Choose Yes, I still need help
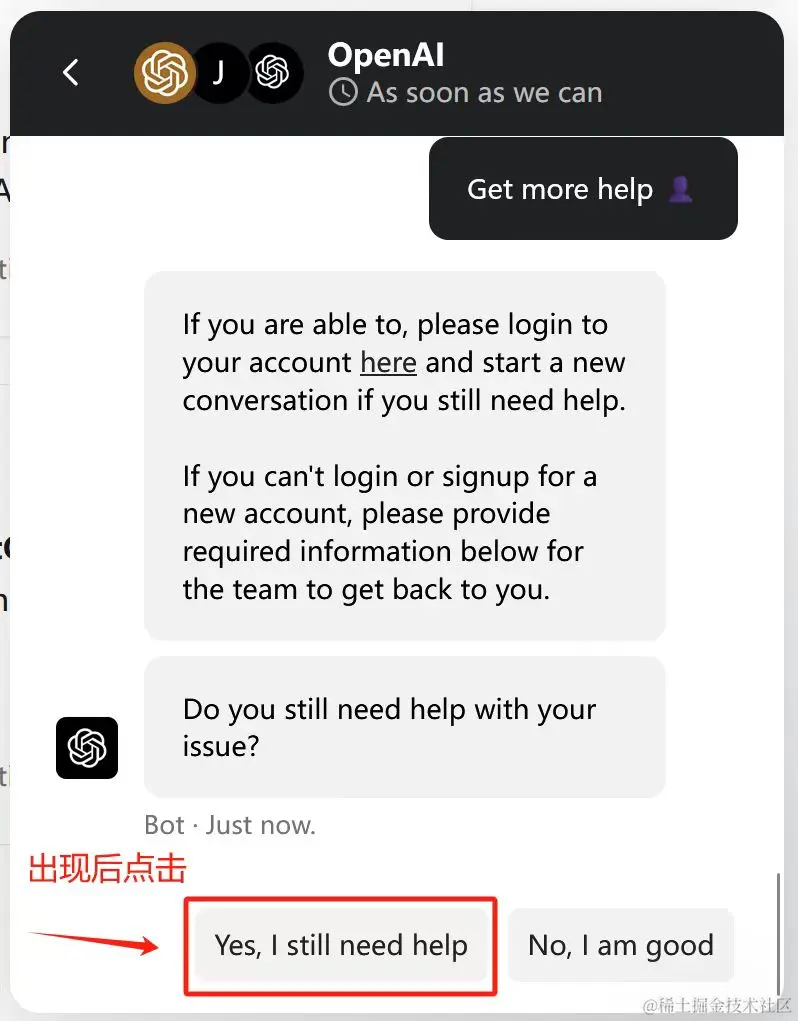The height and width of the screenshot is (1021, 798). pyautogui.click(x=341, y=945)
